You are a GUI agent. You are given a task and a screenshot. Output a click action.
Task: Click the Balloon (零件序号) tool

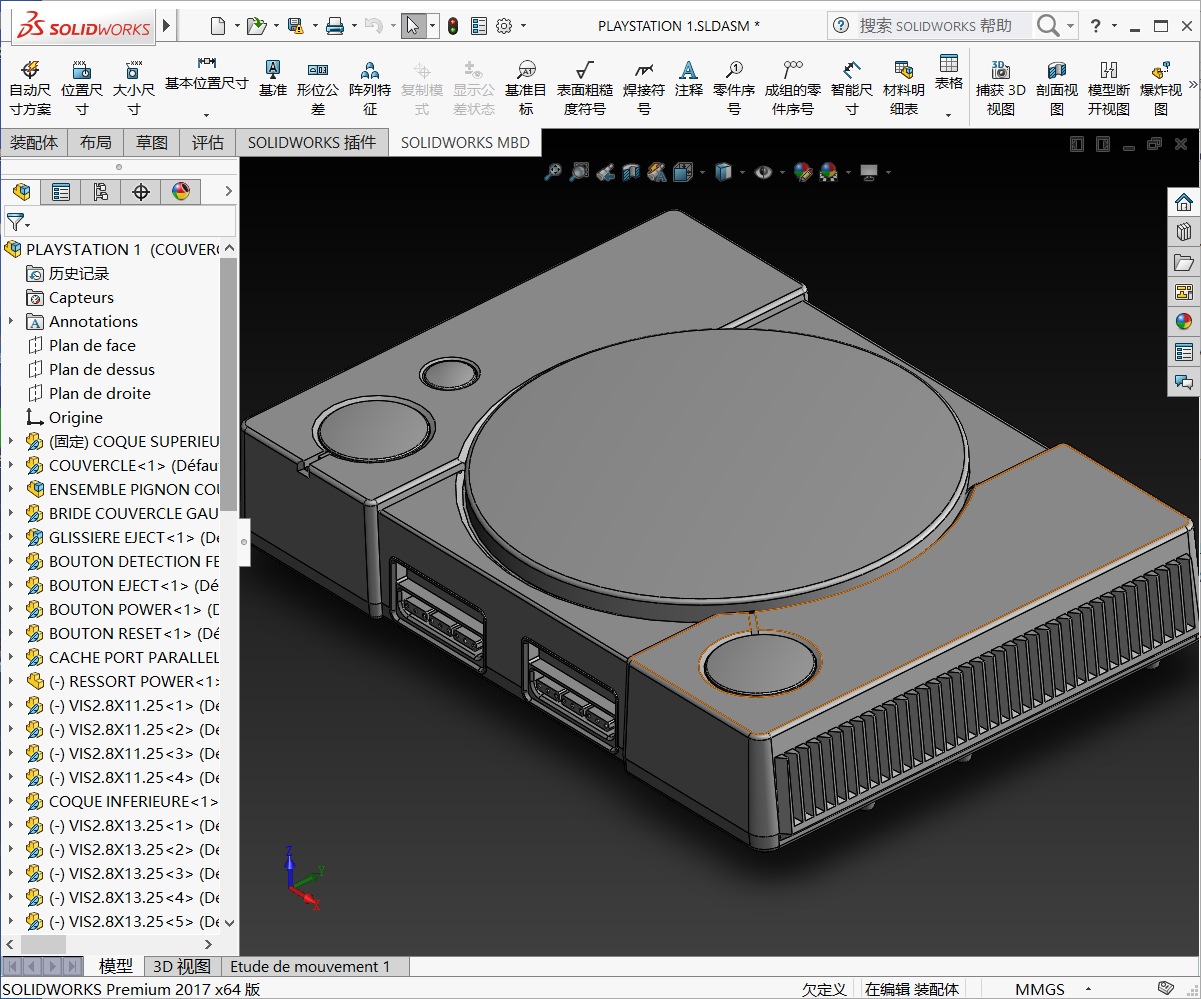pyautogui.click(x=734, y=88)
